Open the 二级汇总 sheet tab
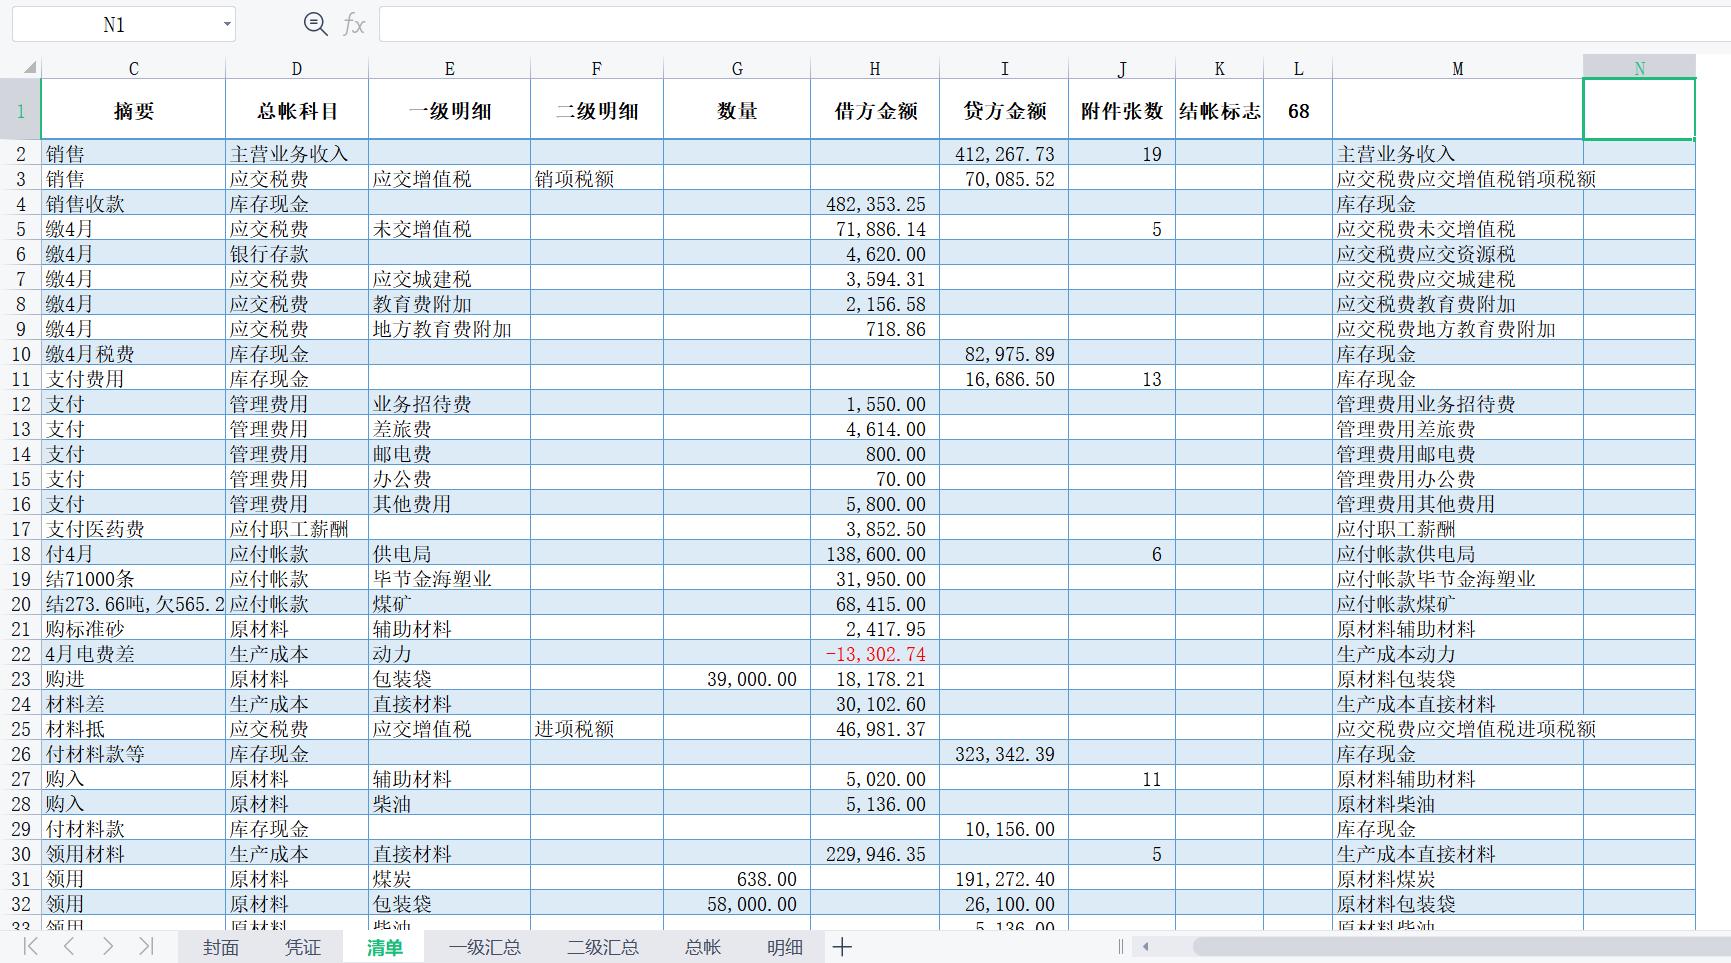Image resolution: width=1731 pixels, height=963 pixels. point(601,946)
